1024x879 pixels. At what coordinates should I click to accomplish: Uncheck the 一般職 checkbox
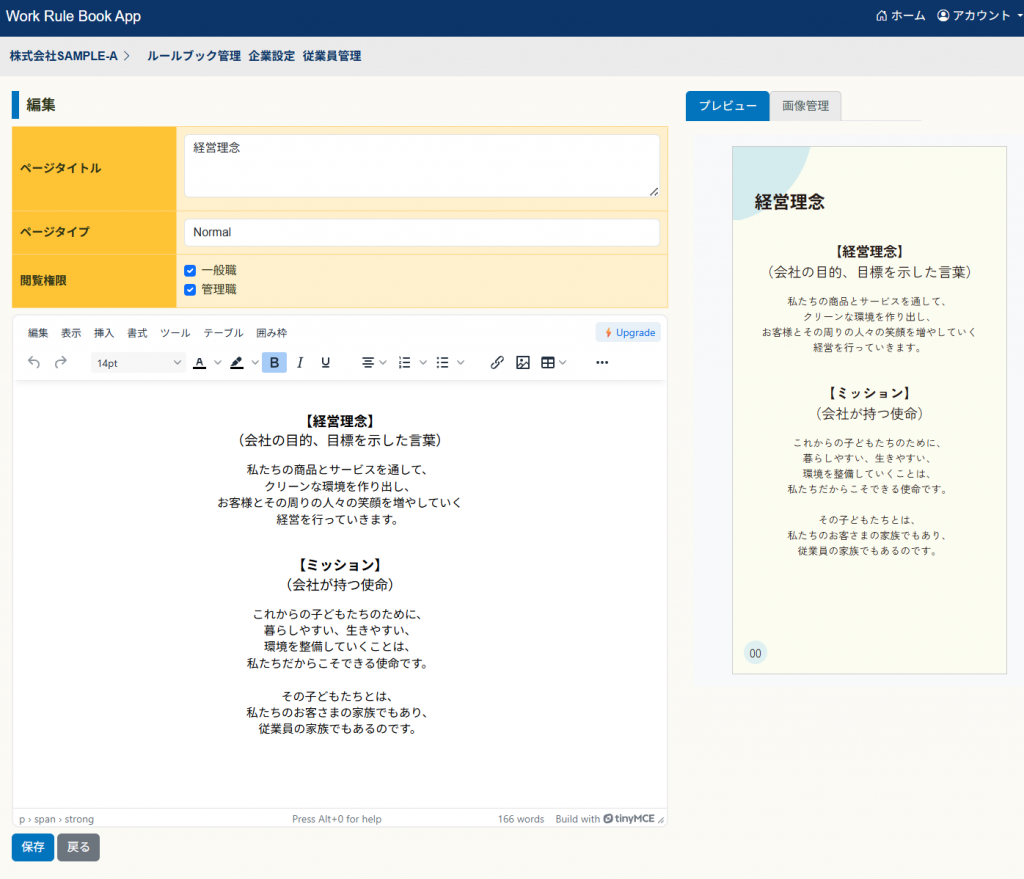coord(190,270)
